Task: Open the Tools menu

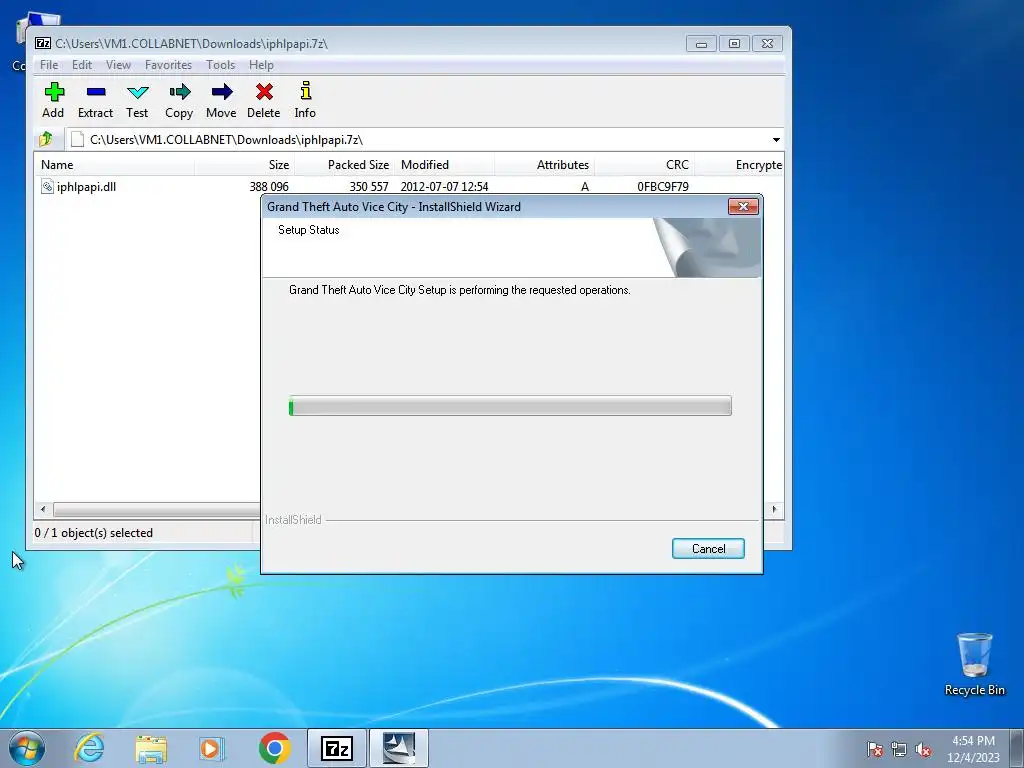Action: click(220, 65)
